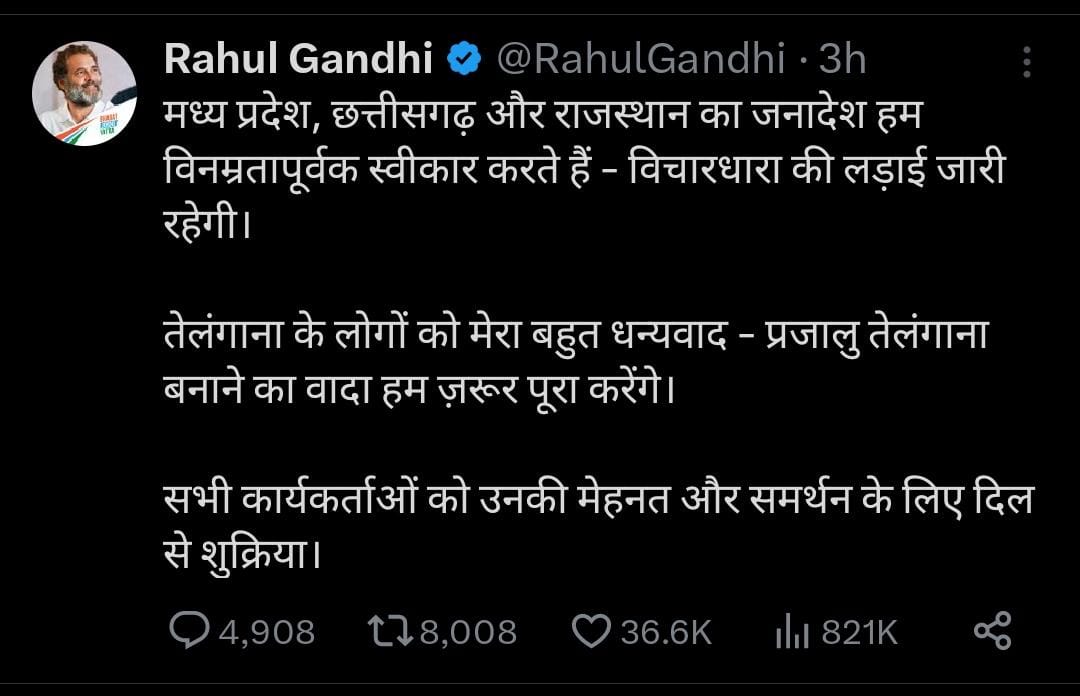Click the Rahul Gandhi display name

tap(298, 61)
